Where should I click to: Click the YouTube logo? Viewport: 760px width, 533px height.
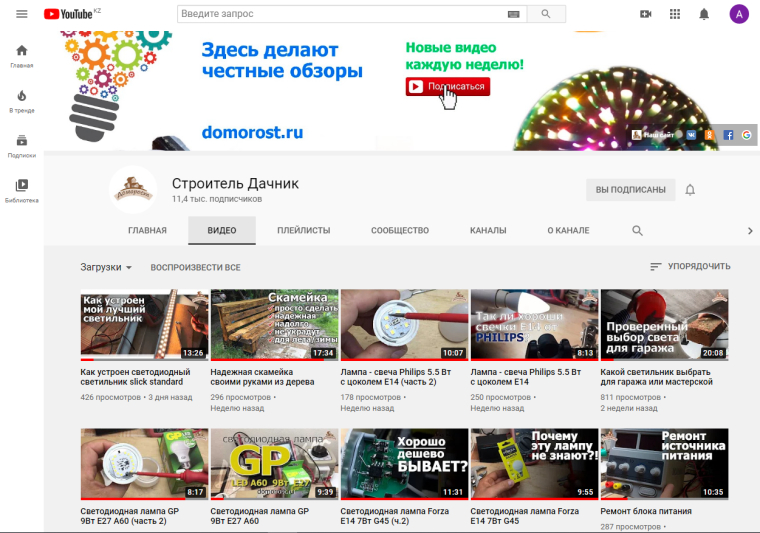(72, 14)
